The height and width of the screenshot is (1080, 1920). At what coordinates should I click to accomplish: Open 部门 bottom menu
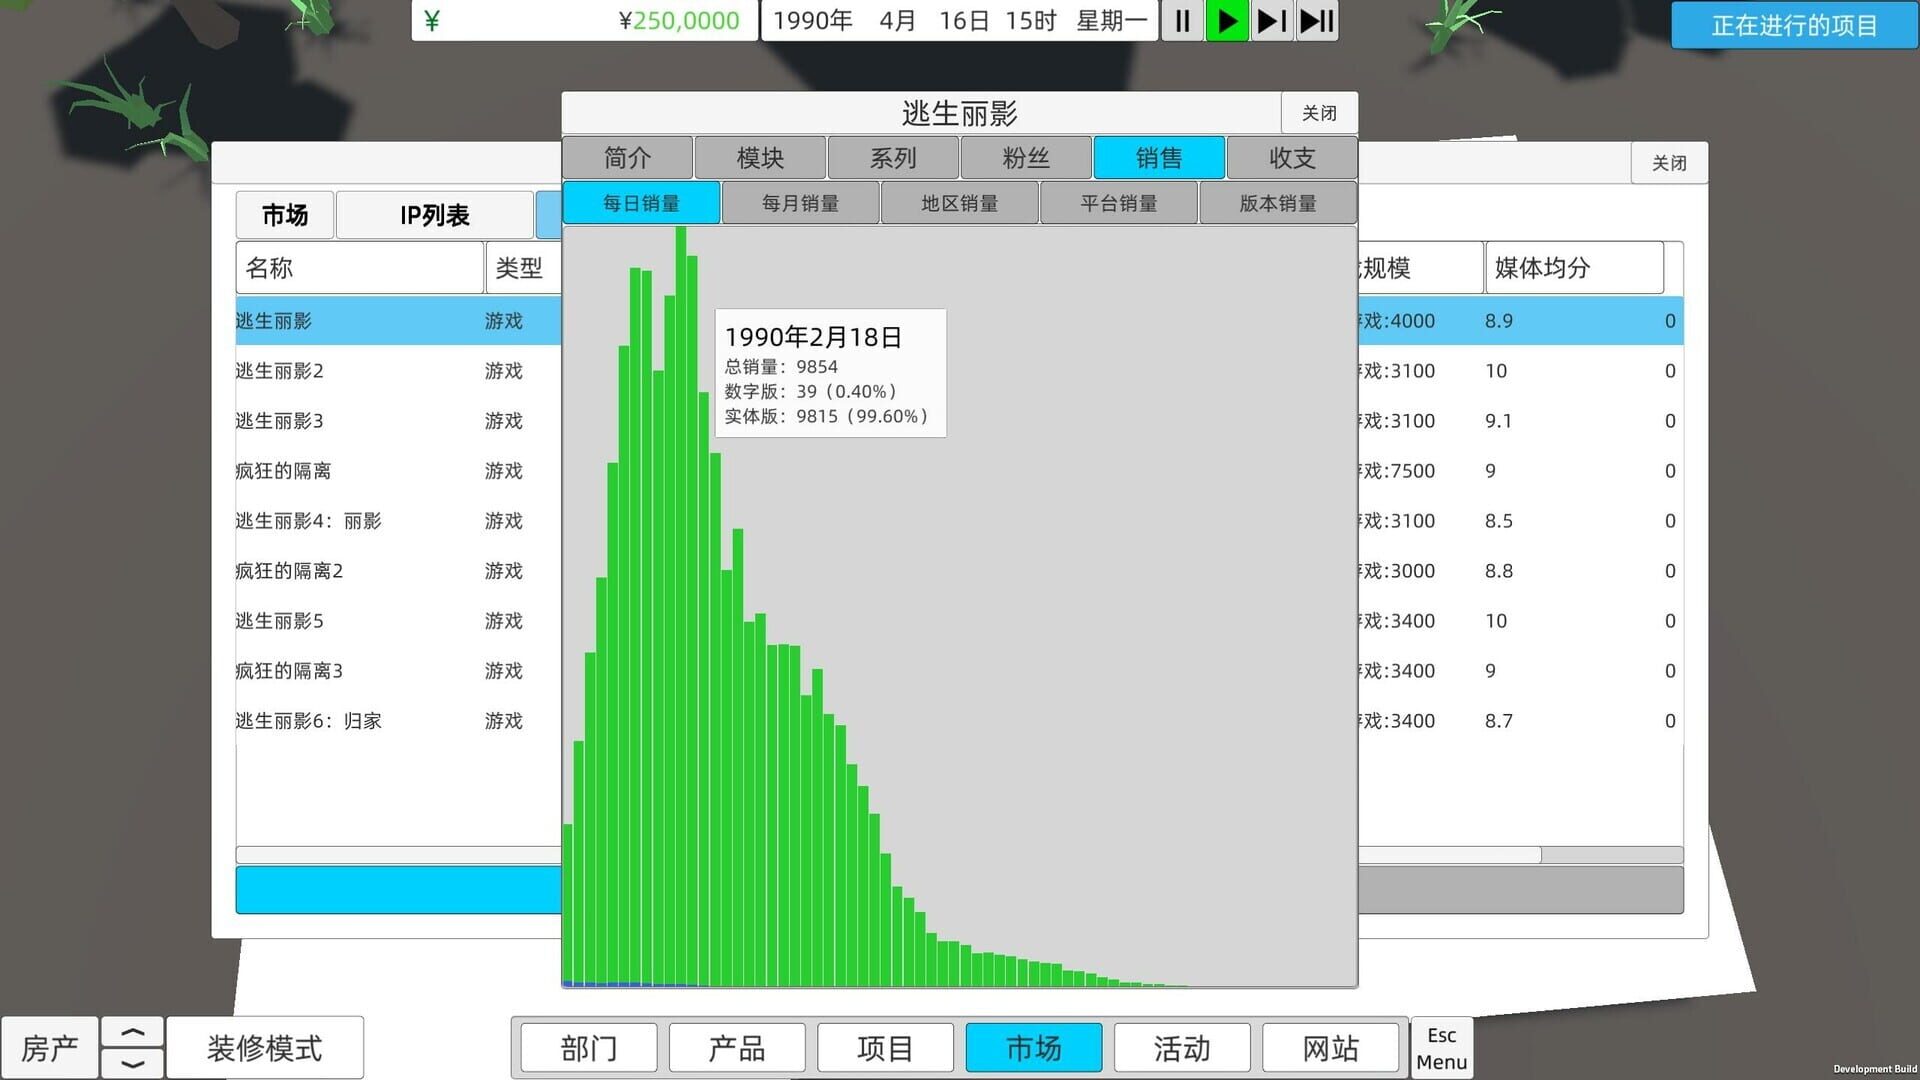tap(589, 1048)
